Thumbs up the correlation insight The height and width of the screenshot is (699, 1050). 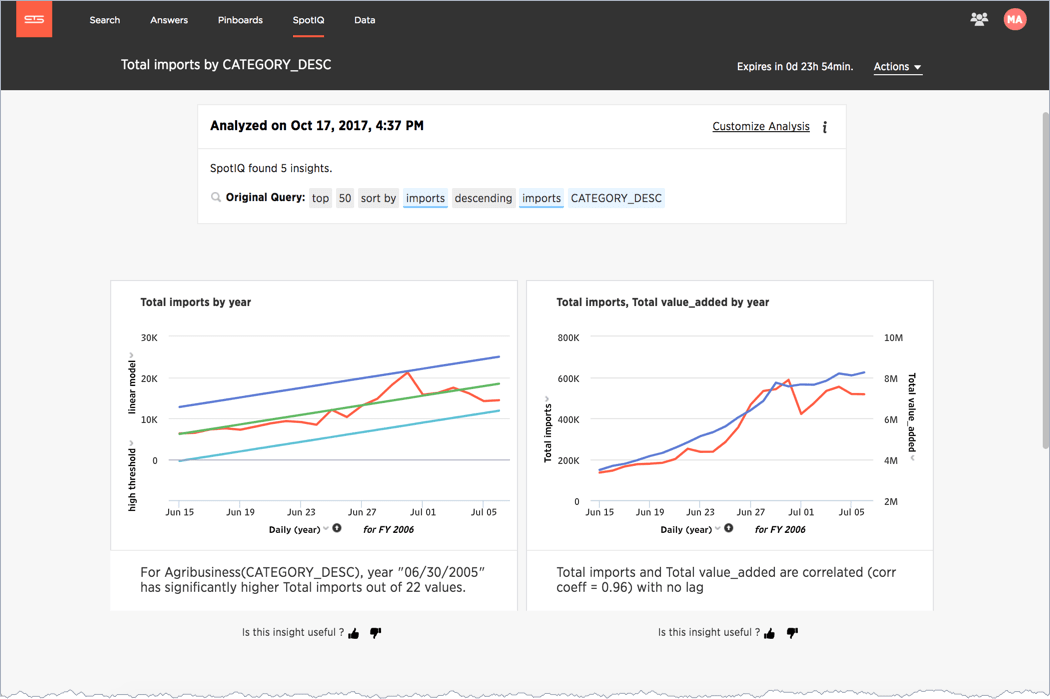click(770, 633)
